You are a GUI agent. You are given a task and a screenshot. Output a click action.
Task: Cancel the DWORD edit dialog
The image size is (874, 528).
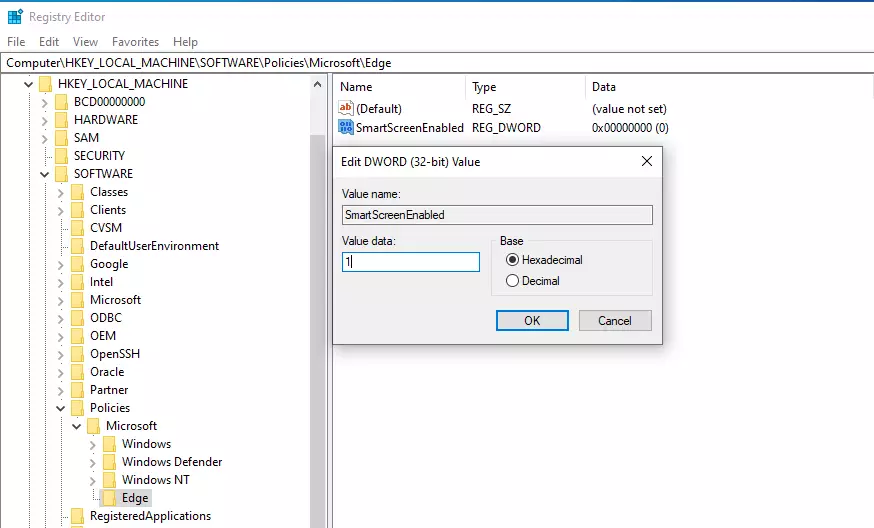tap(615, 321)
